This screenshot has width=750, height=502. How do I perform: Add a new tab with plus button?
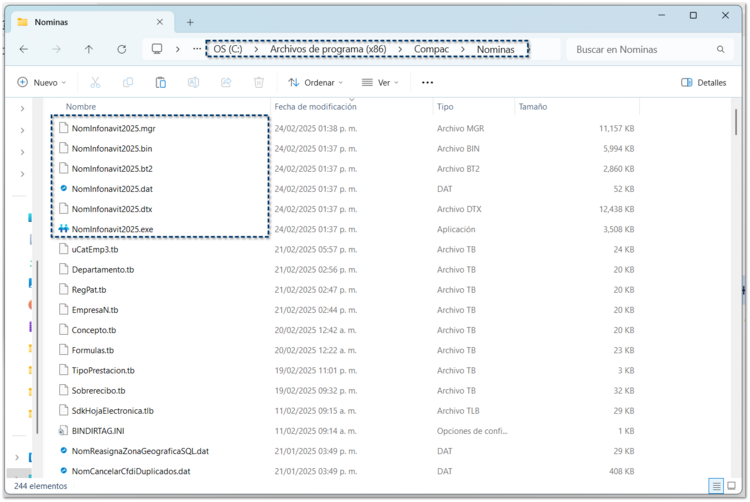coord(190,21)
